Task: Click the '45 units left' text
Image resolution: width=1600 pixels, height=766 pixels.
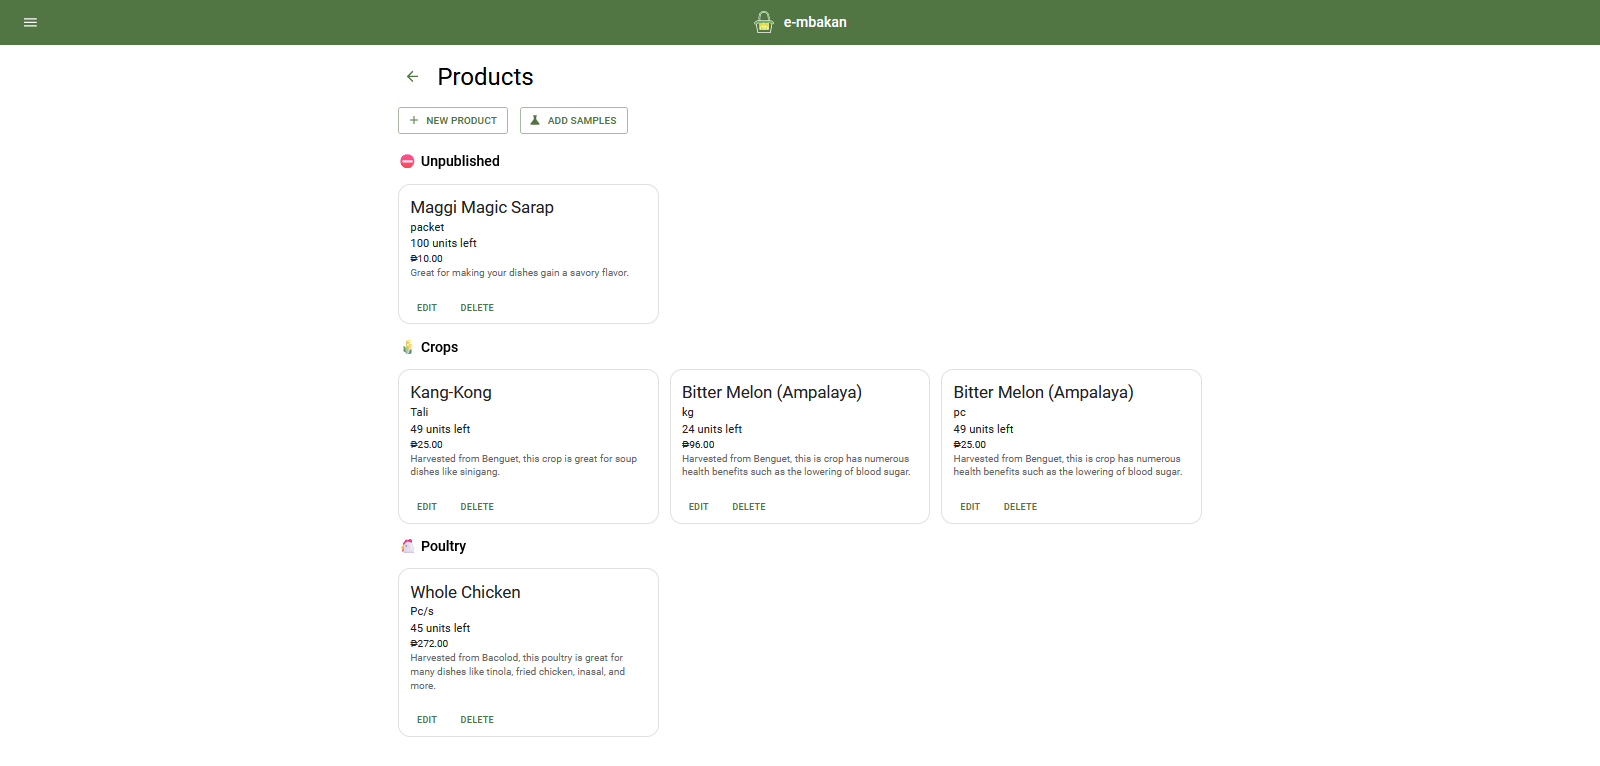Action: (x=440, y=628)
